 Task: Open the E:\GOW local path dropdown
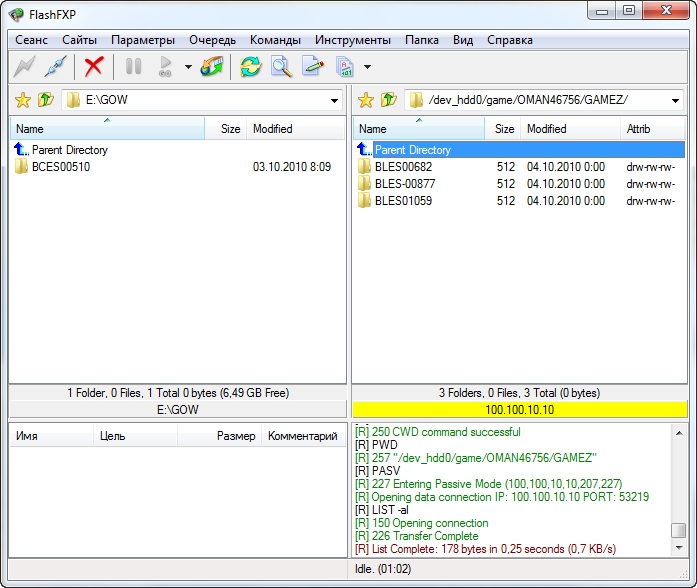(335, 101)
